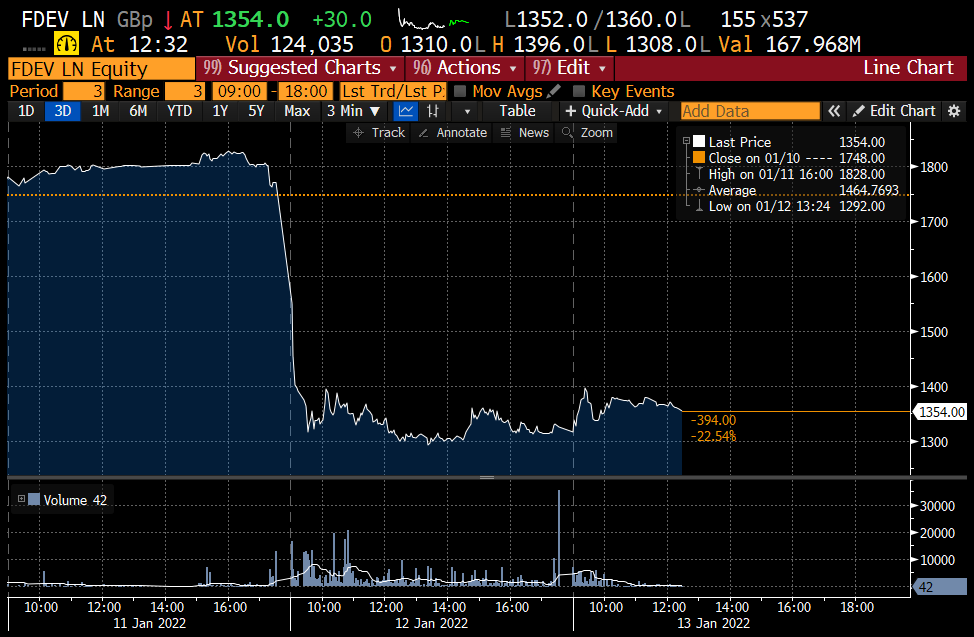Open the News overlay tool

click(525, 133)
